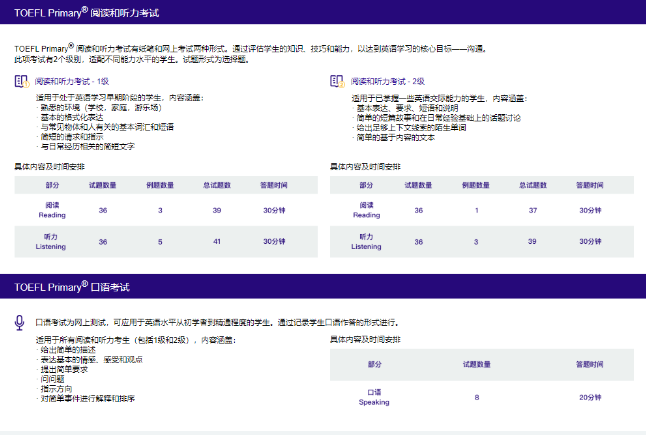
Task: Click '答题时间' header in the Level 1 table
Action: pos(274,185)
